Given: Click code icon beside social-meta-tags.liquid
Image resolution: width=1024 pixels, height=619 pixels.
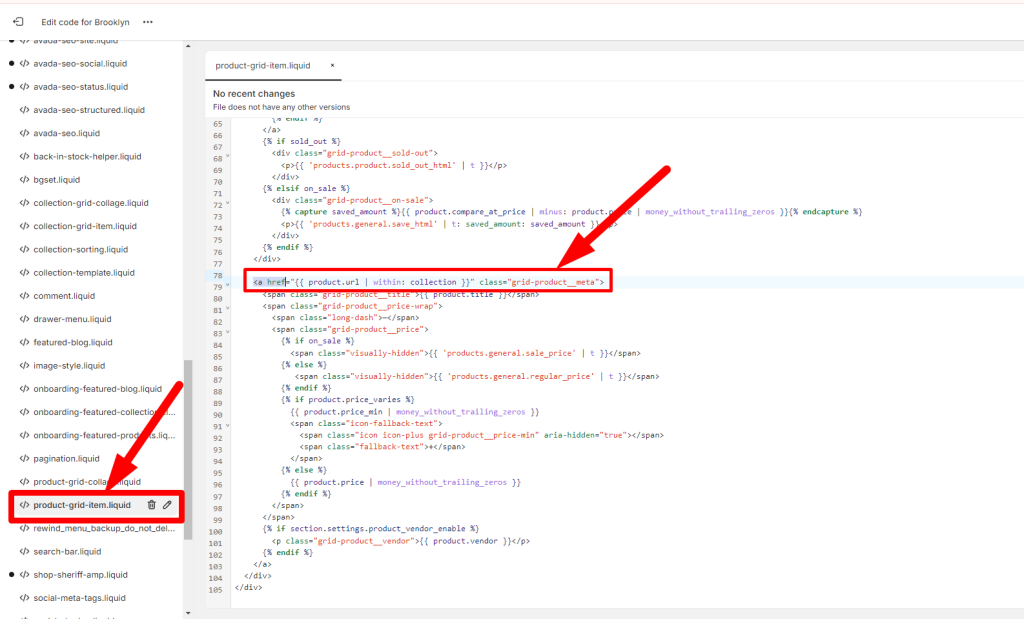Looking at the screenshot, I should pos(24,597).
